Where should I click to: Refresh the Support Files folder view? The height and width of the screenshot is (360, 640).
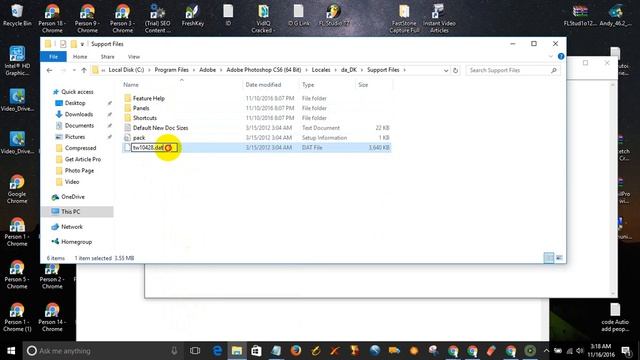click(x=456, y=70)
